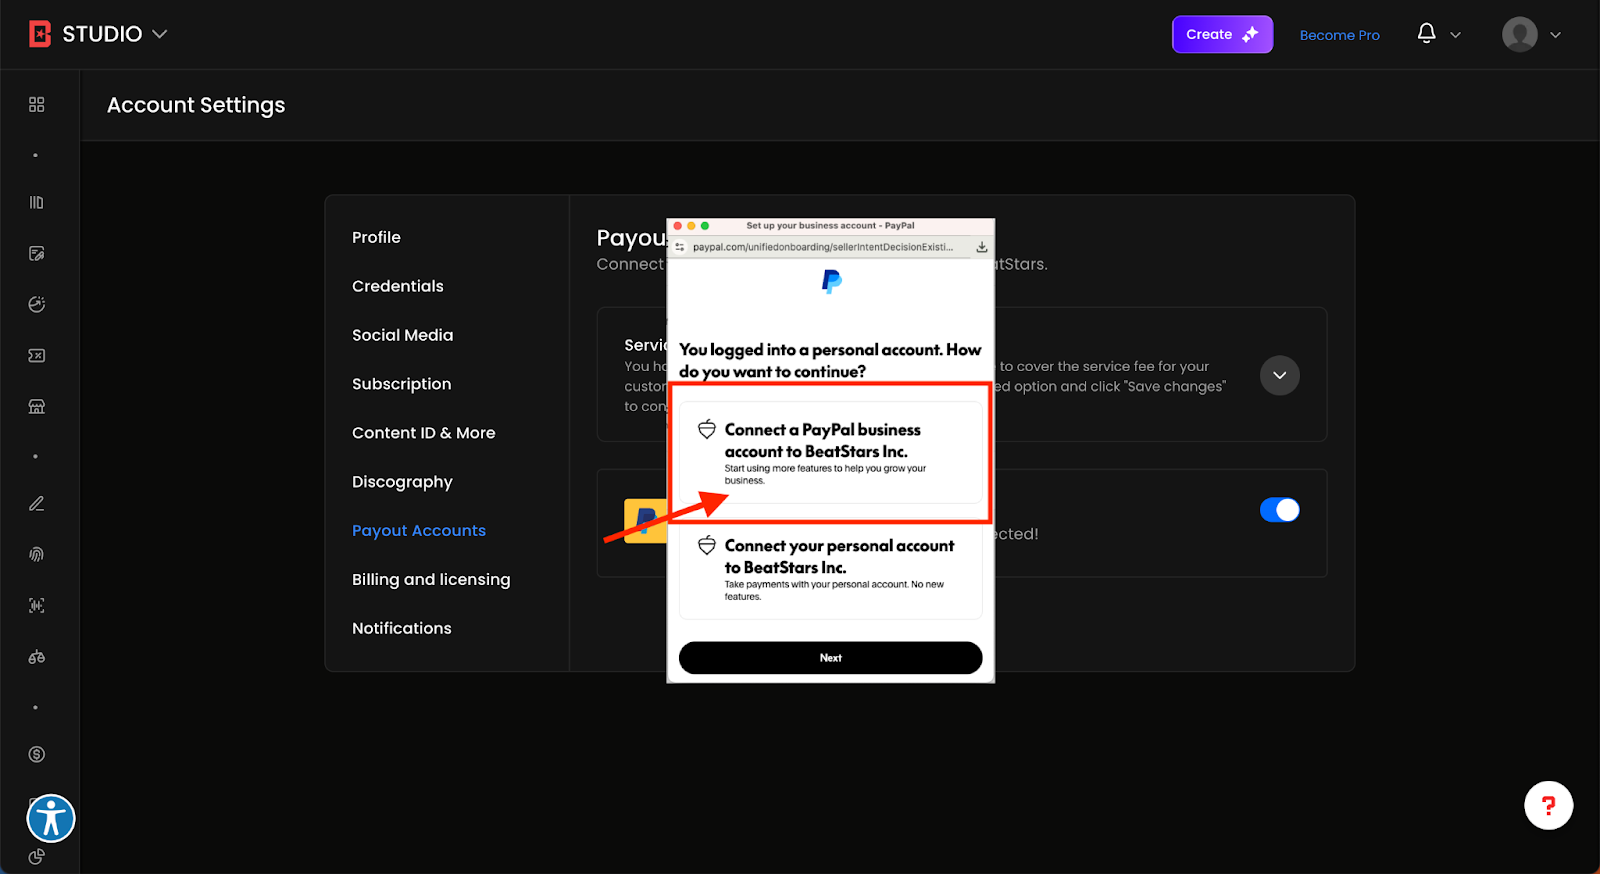The height and width of the screenshot is (874, 1600).
Task: Go to Billing and licensing settings
Action: [431, 580]
